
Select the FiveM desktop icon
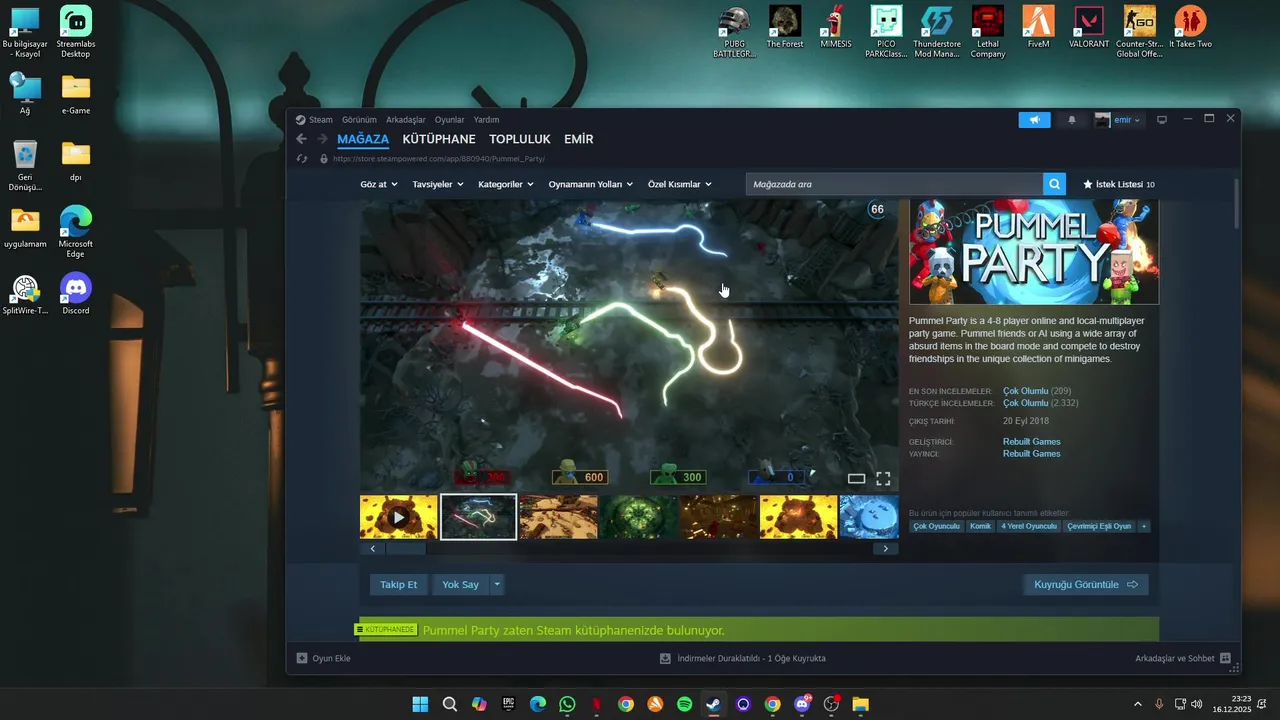click(x=1038, y=27)
